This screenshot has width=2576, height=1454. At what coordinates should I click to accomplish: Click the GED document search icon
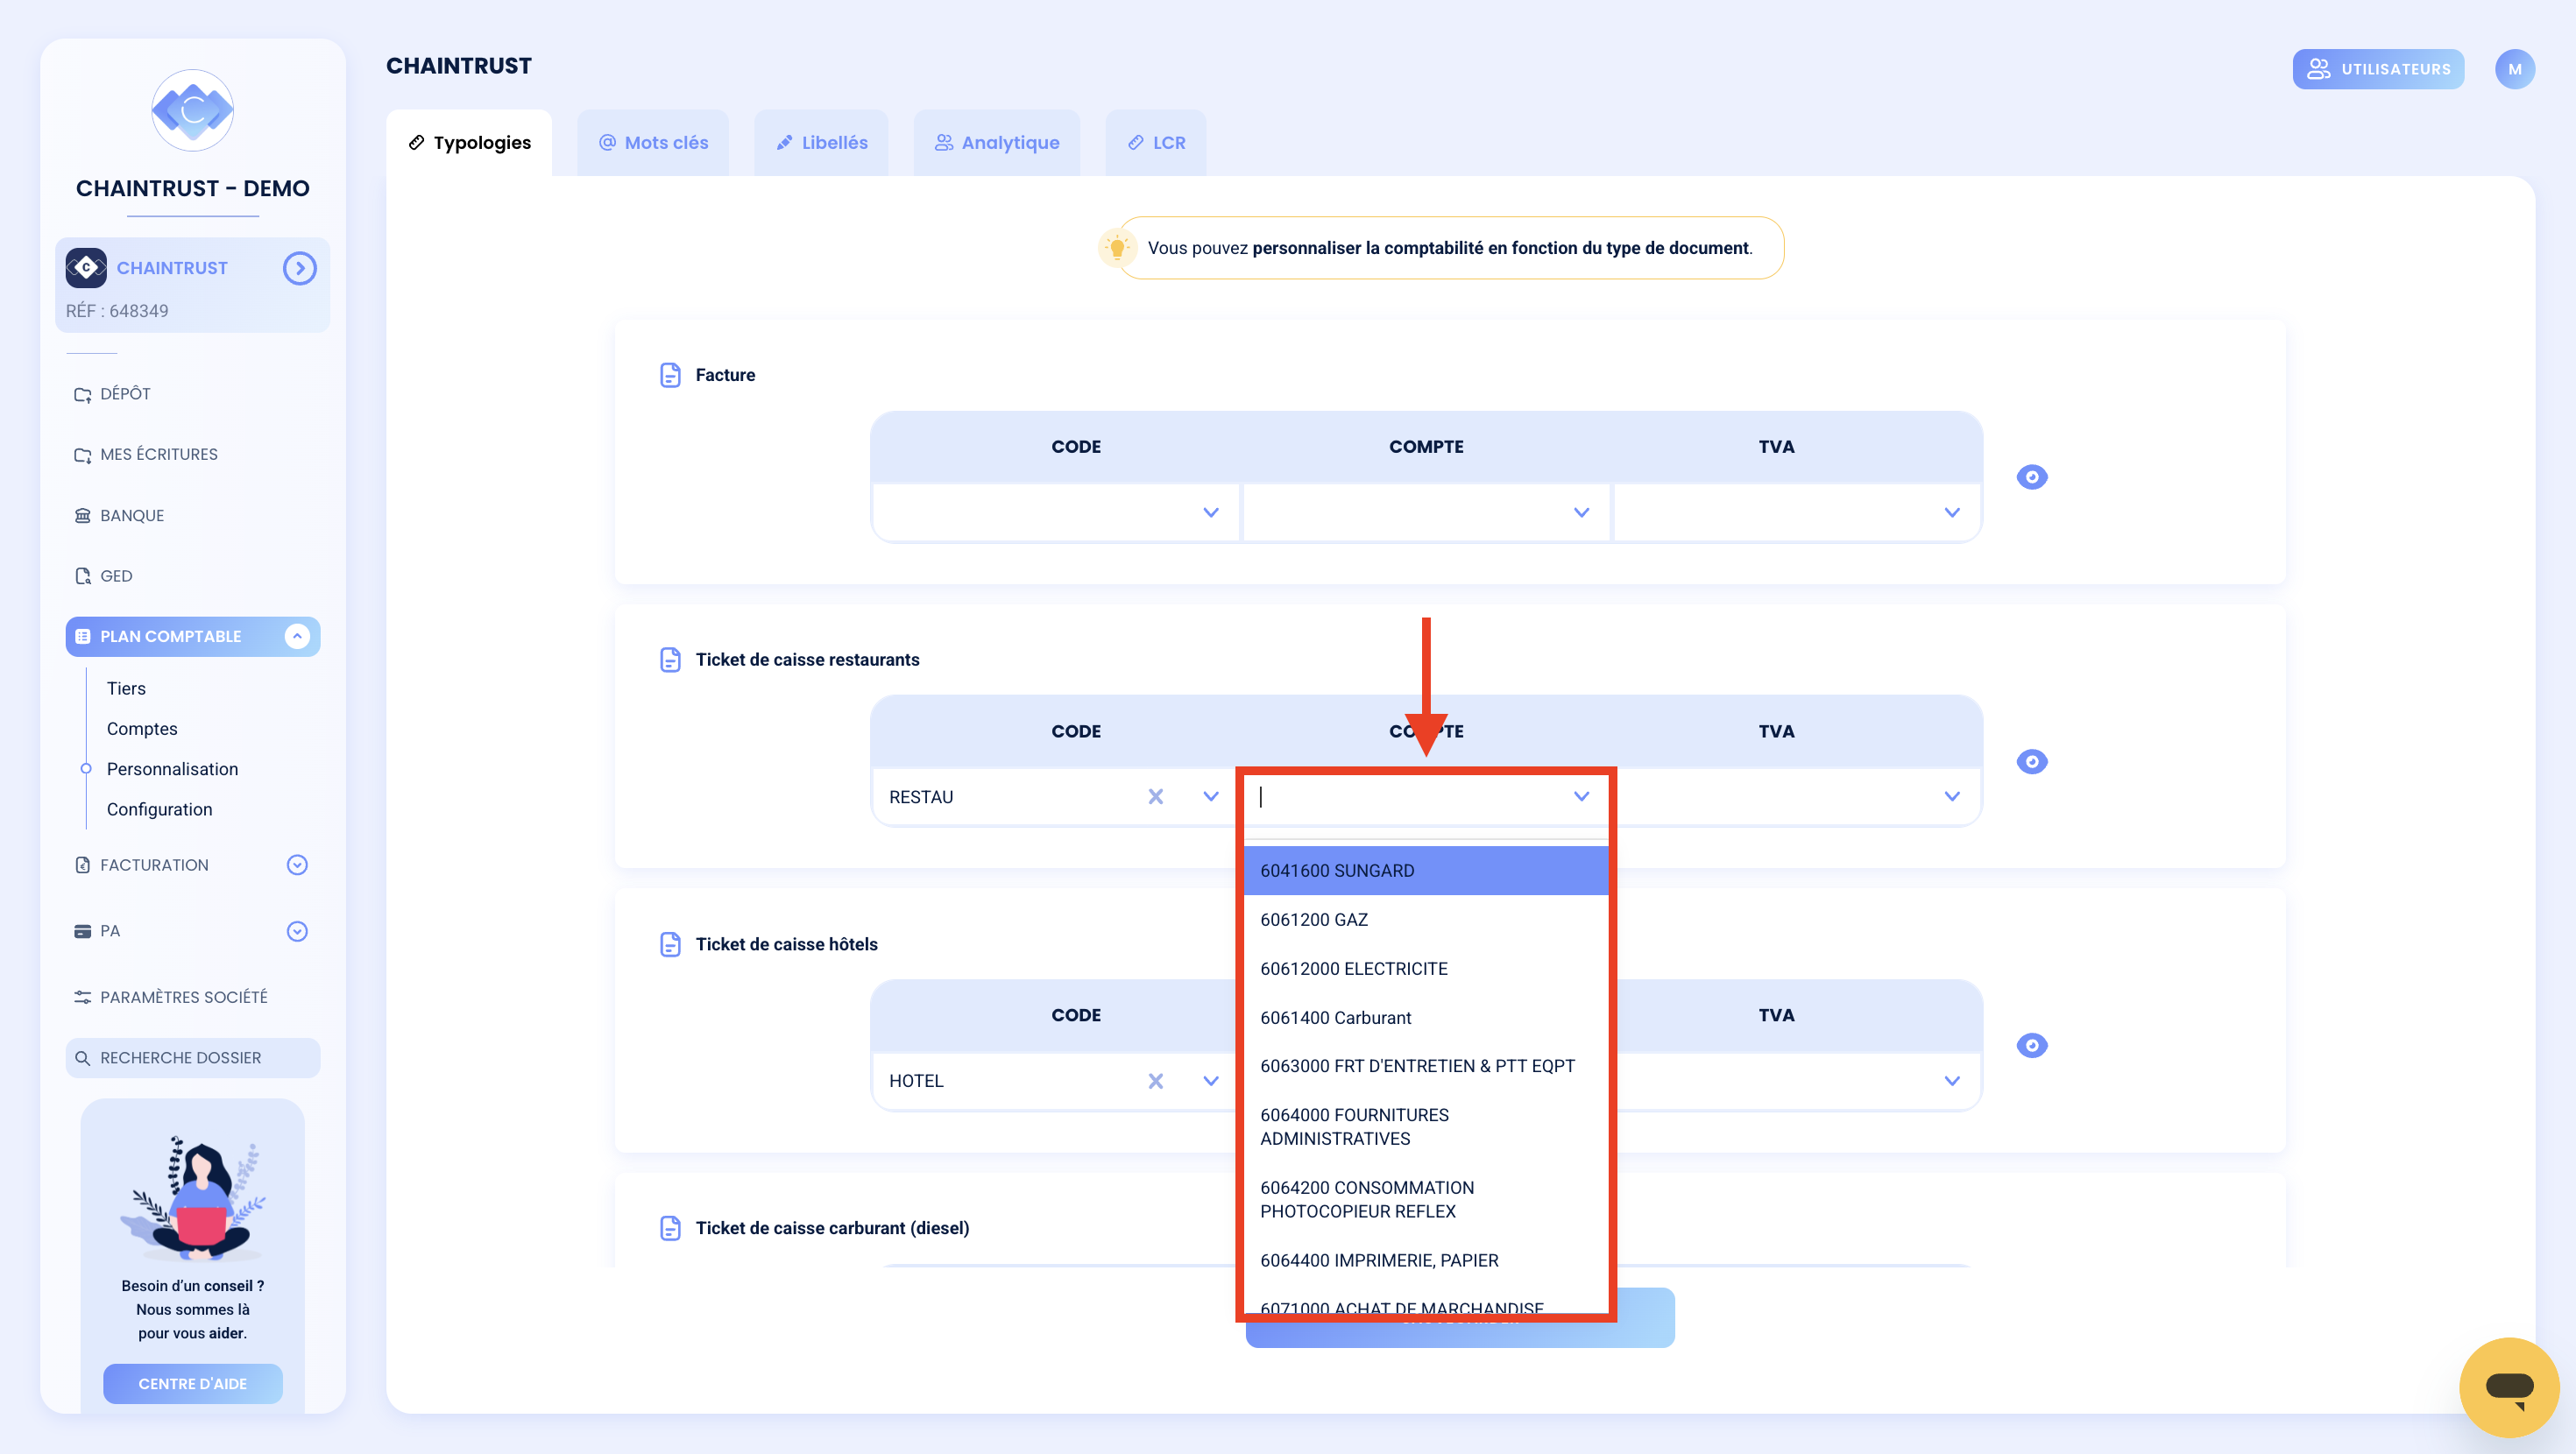click(82, 576)
